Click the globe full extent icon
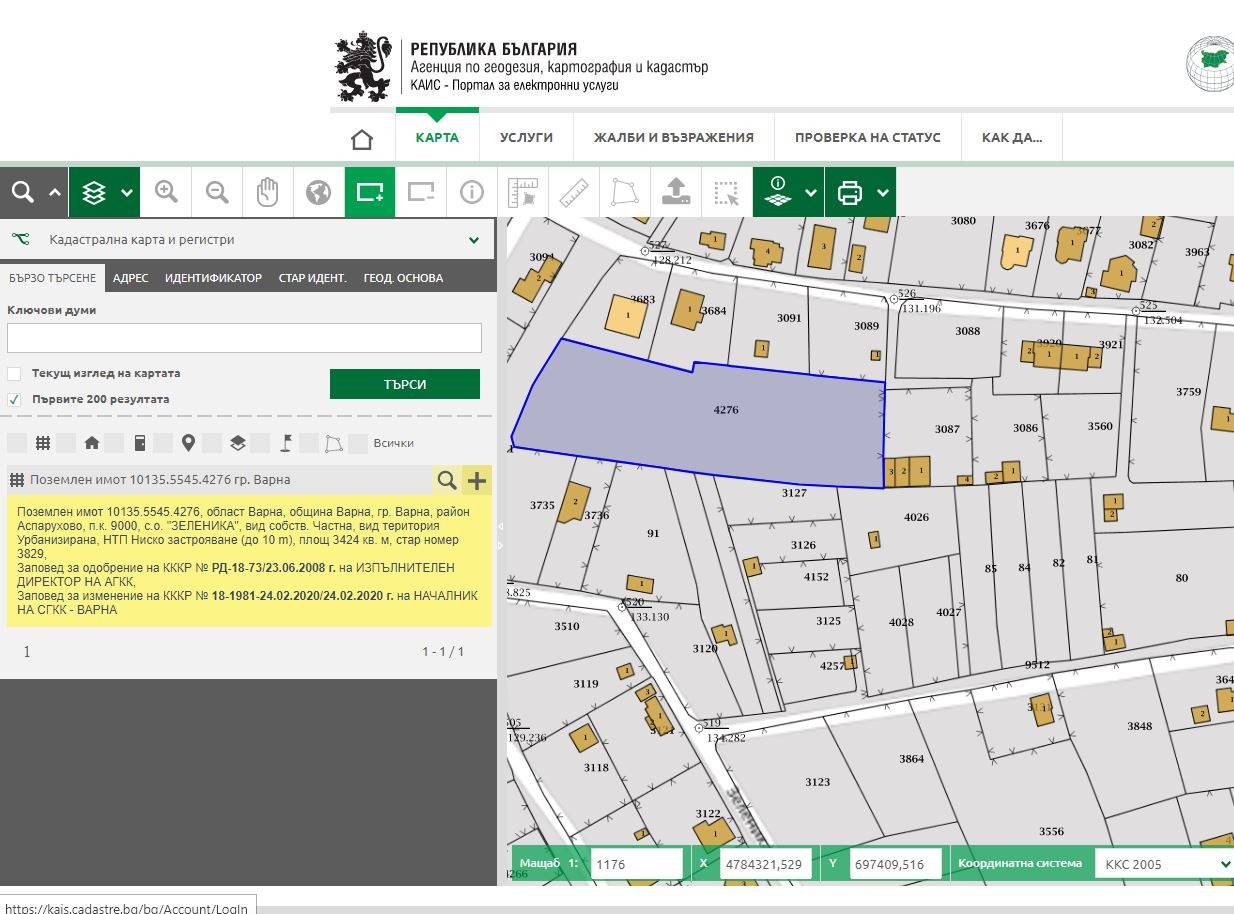Image resolution: width=1234 pixels, height=914 pixels. point(319,192)
